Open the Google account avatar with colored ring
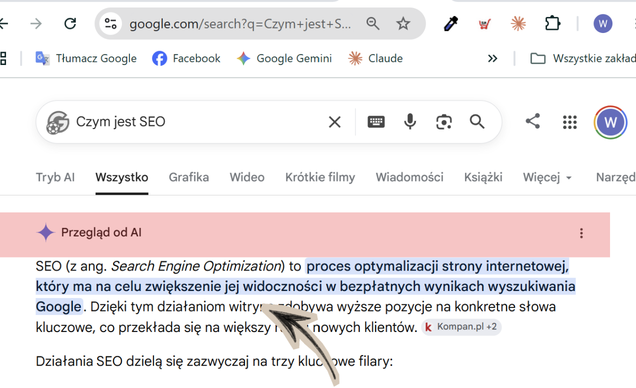The width and height of the screenshot is (636, 388). tap(610, 122)
